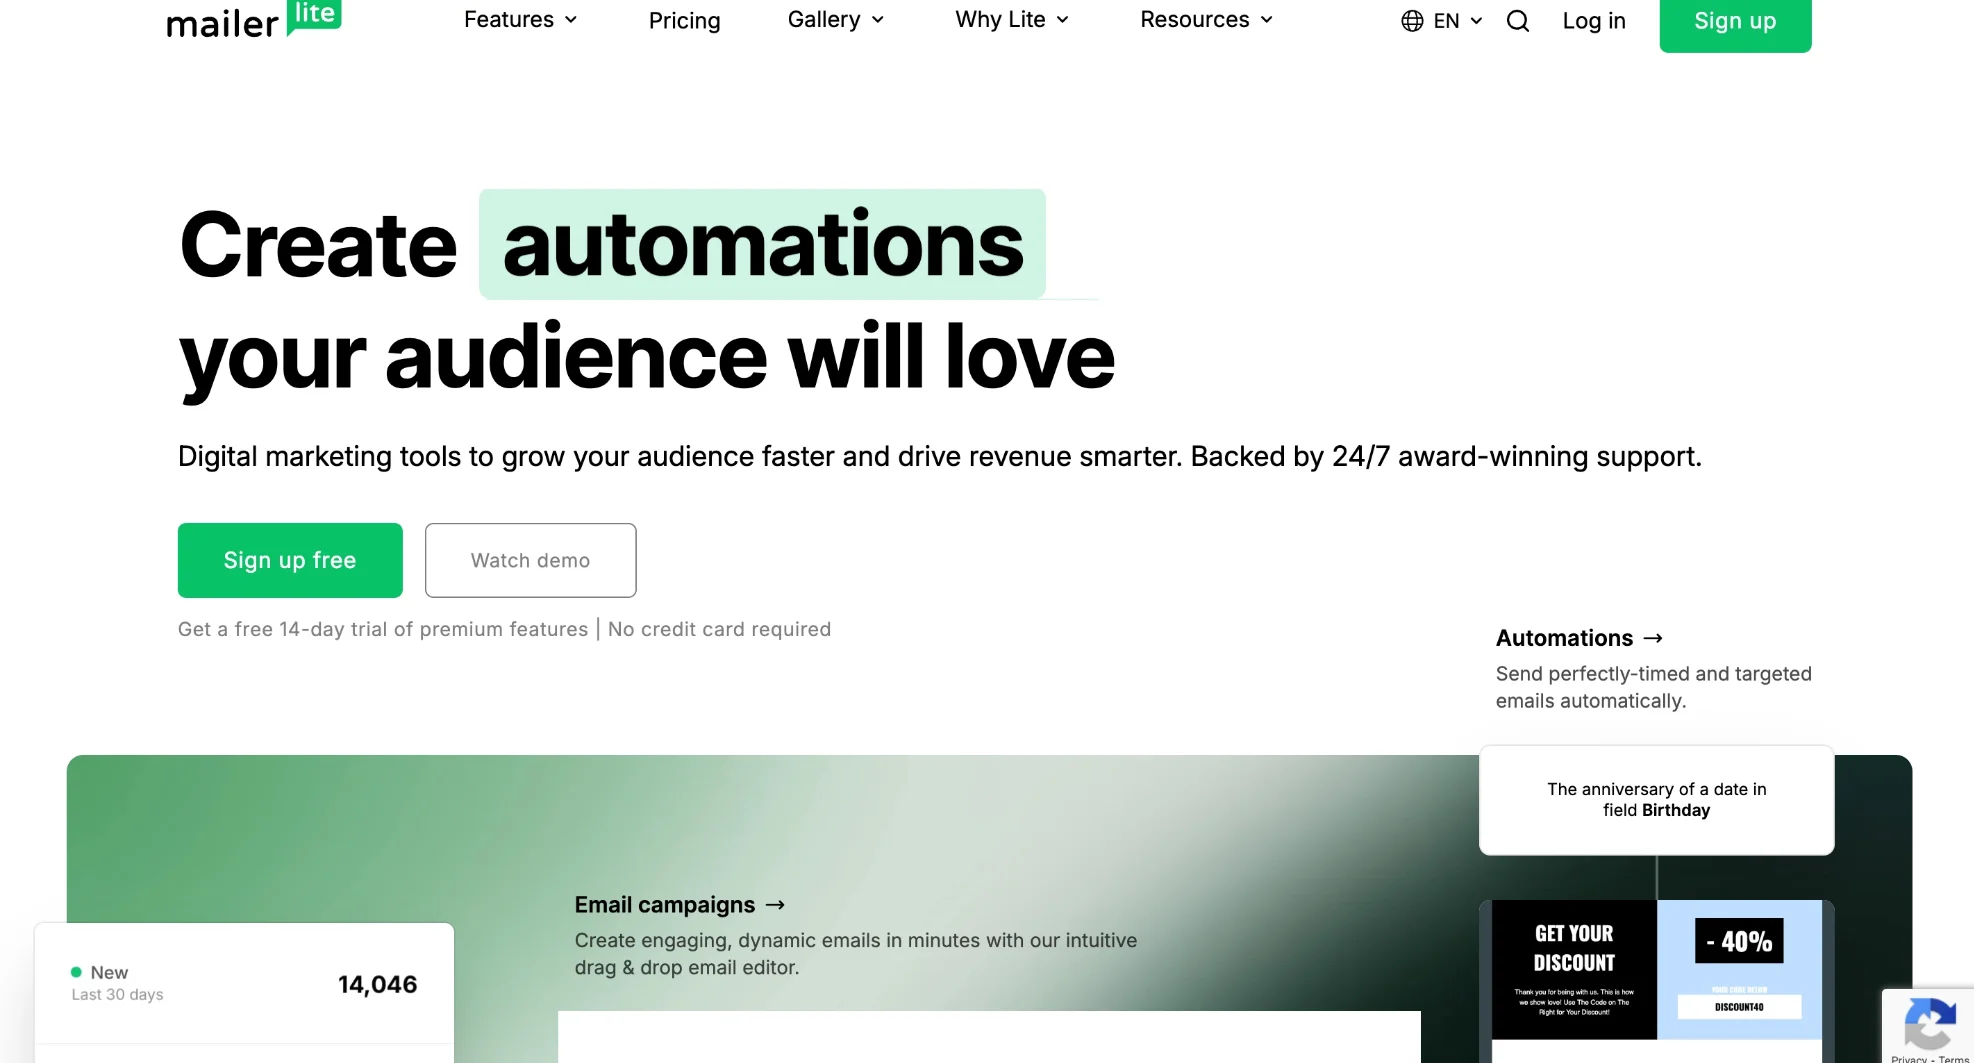1974x1063 pixels.
Task: Click the green Sign up button
Action: tap(1735, 20)
